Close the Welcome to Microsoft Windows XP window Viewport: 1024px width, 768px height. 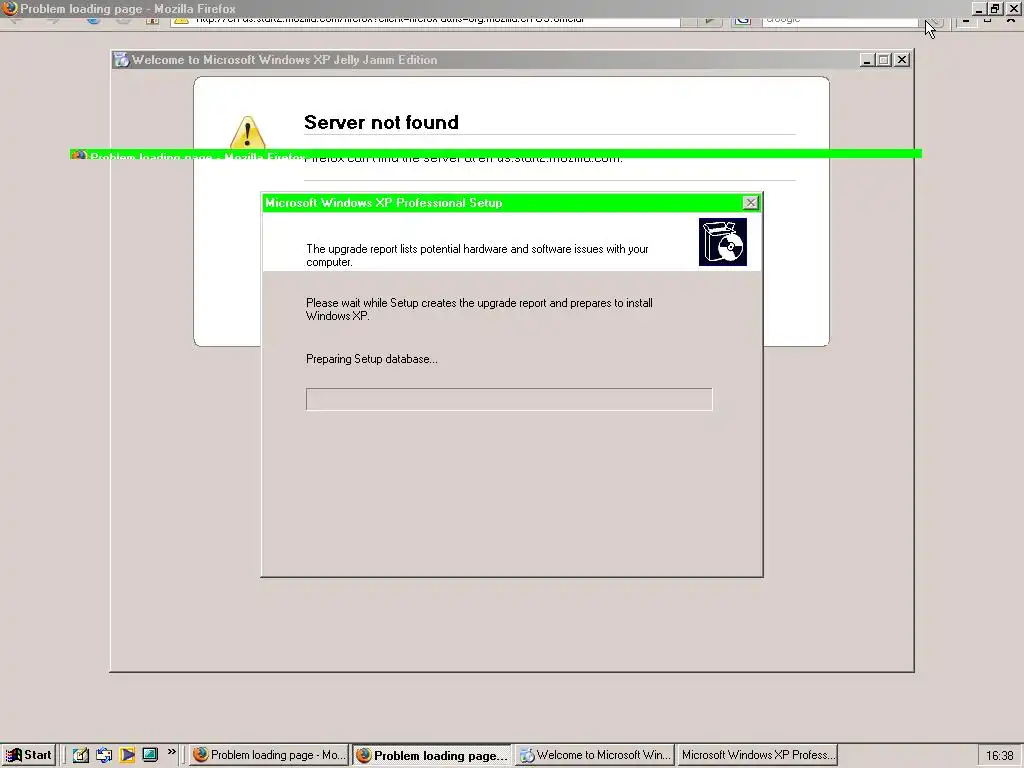[x=902, y=59]
